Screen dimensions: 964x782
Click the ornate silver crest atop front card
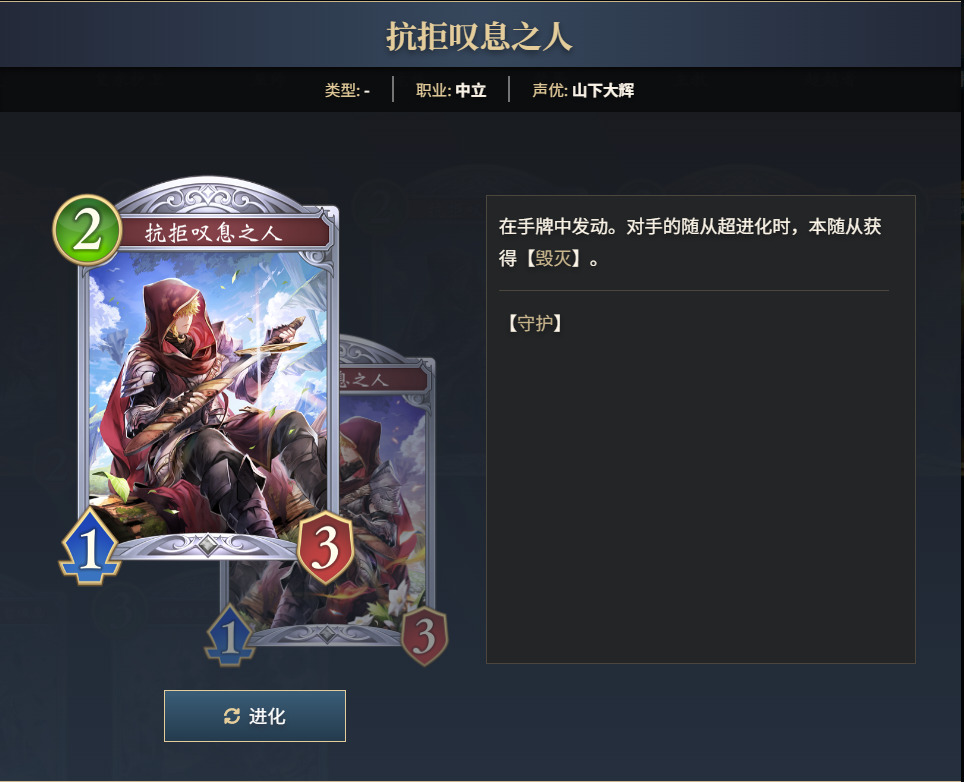coord(209,196)
